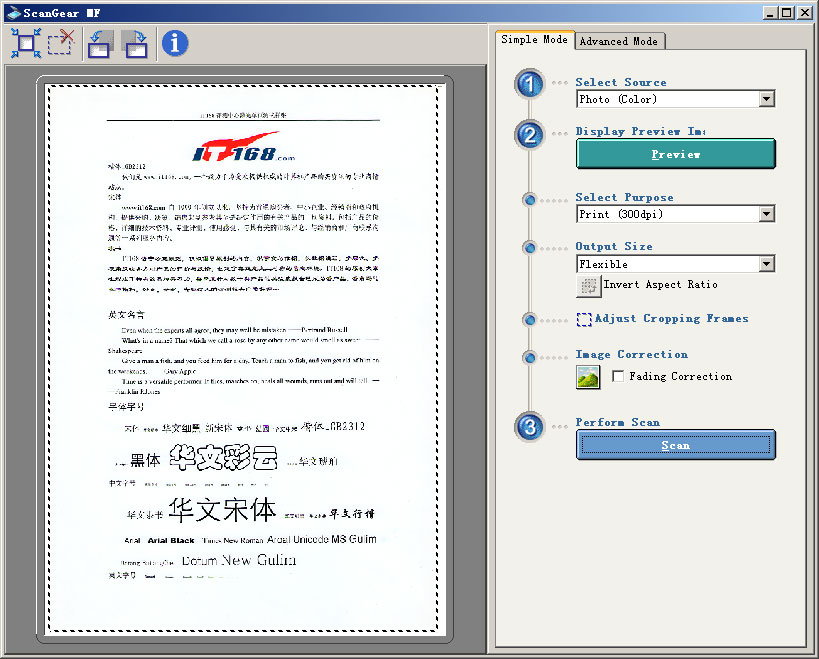Rotate the preview image left
This screenshot has width=819, height=659.
click(99, 43)
